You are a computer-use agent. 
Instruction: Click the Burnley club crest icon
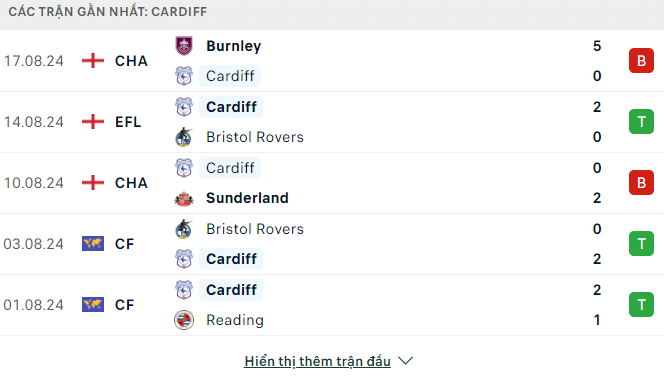(184, 46)
